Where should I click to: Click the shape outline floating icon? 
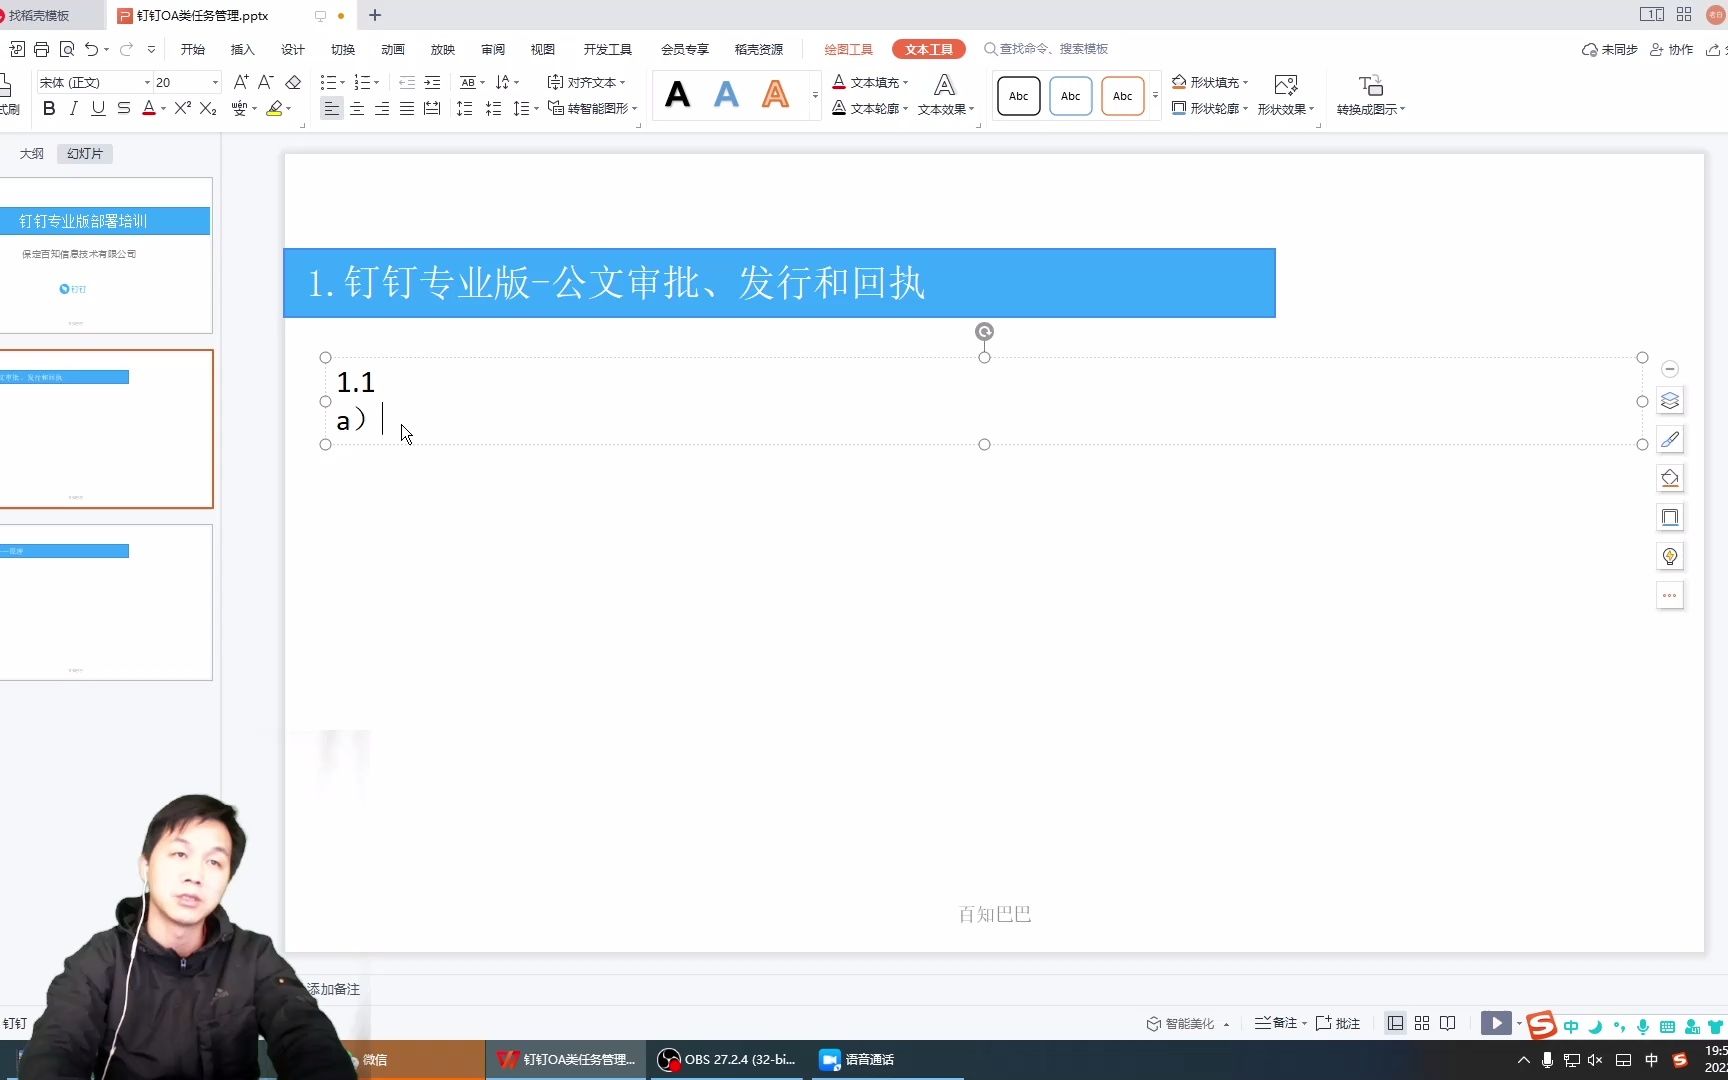coord(1670,518)
